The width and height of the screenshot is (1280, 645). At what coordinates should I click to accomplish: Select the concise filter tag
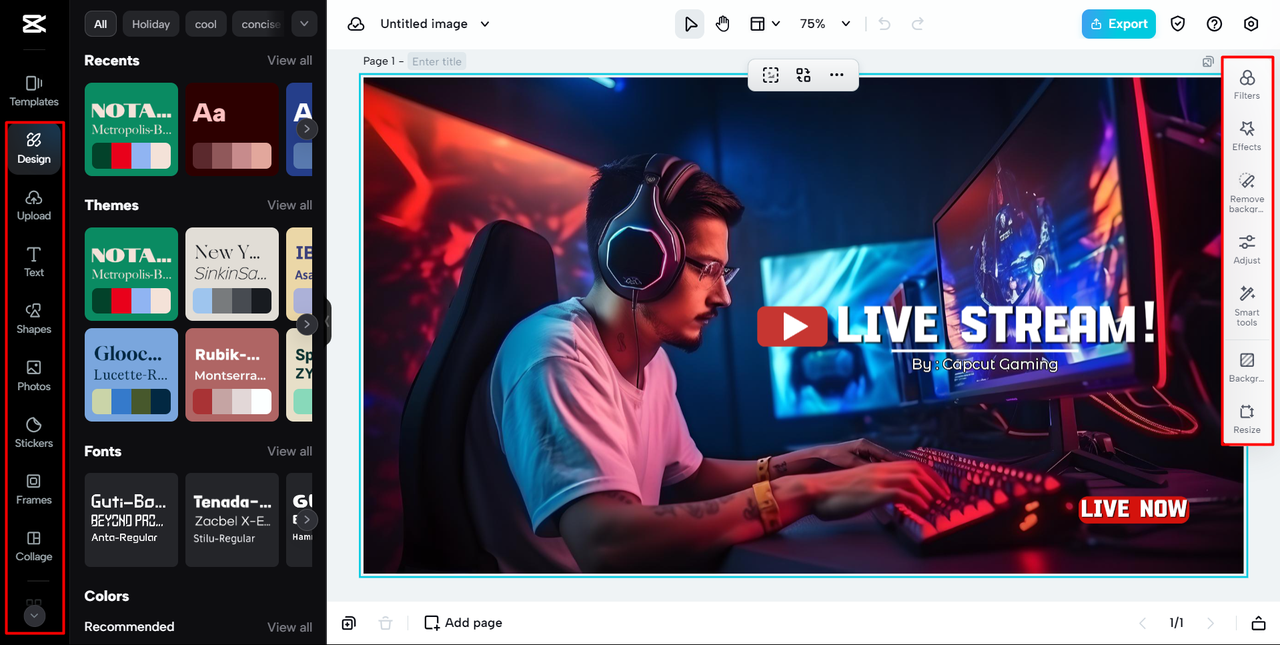tap(259, 24)
